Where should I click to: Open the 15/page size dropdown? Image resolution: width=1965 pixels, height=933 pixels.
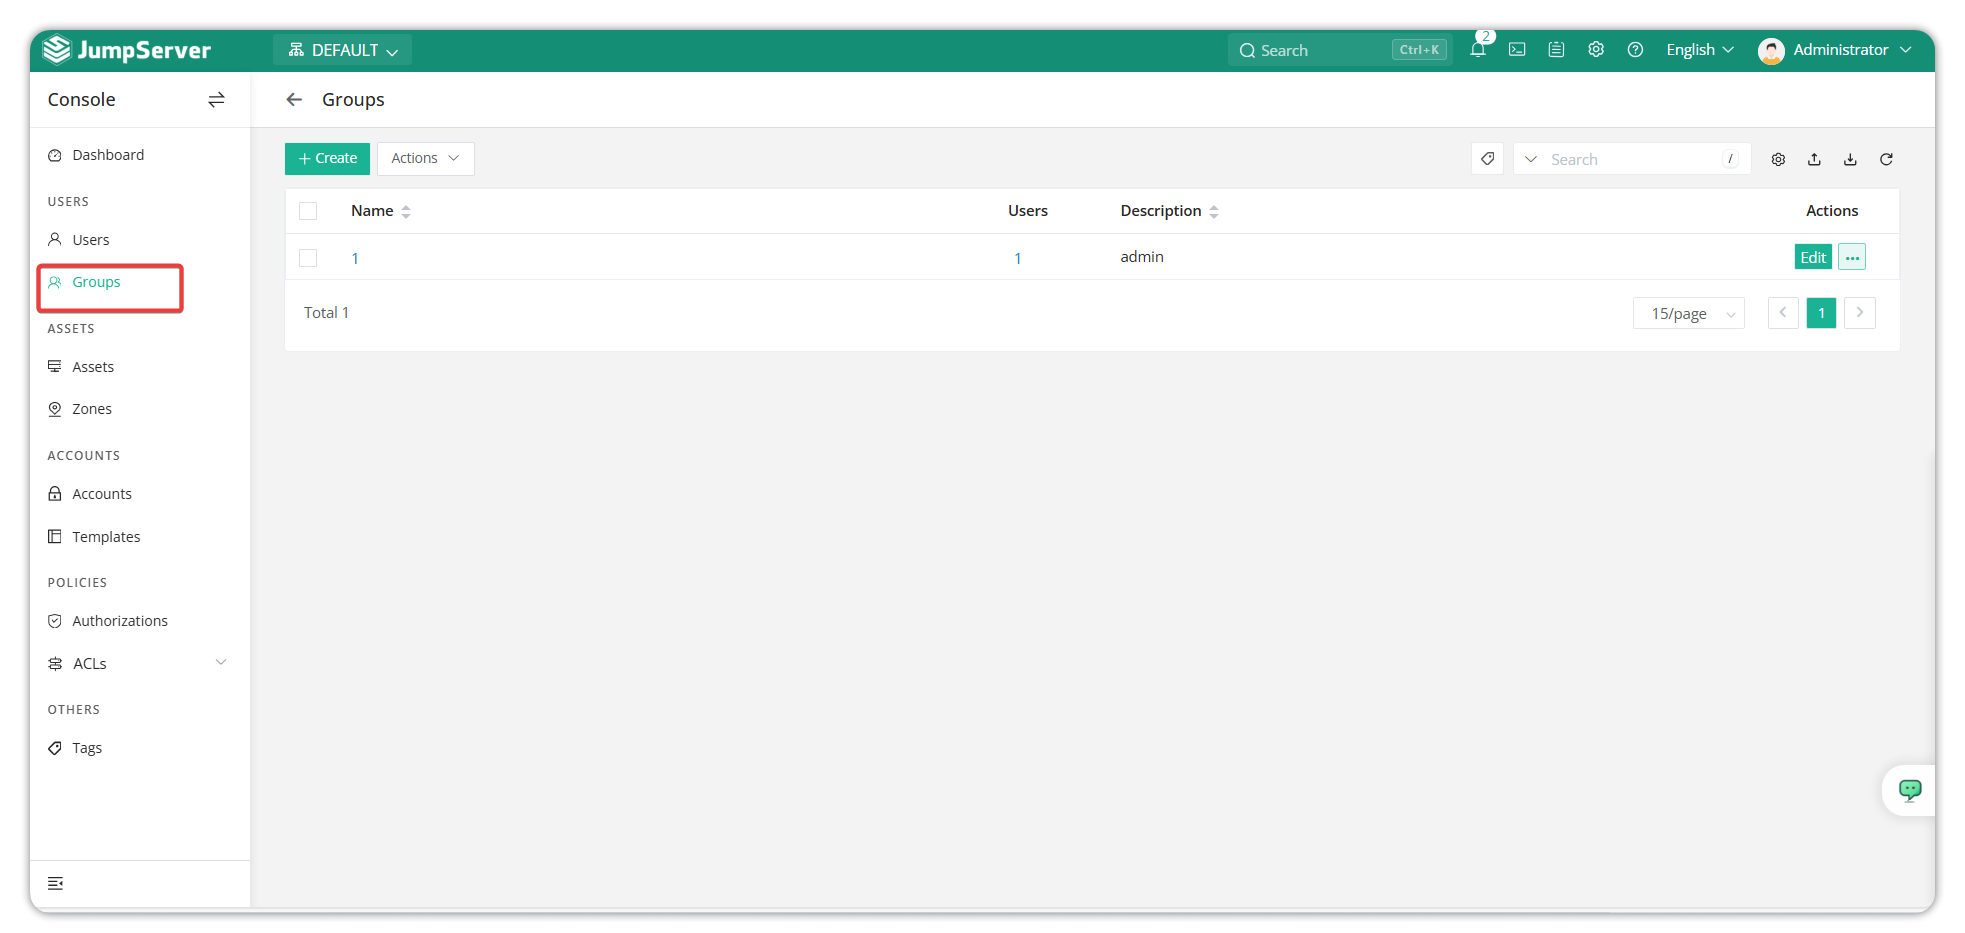tap(1689, 313)
